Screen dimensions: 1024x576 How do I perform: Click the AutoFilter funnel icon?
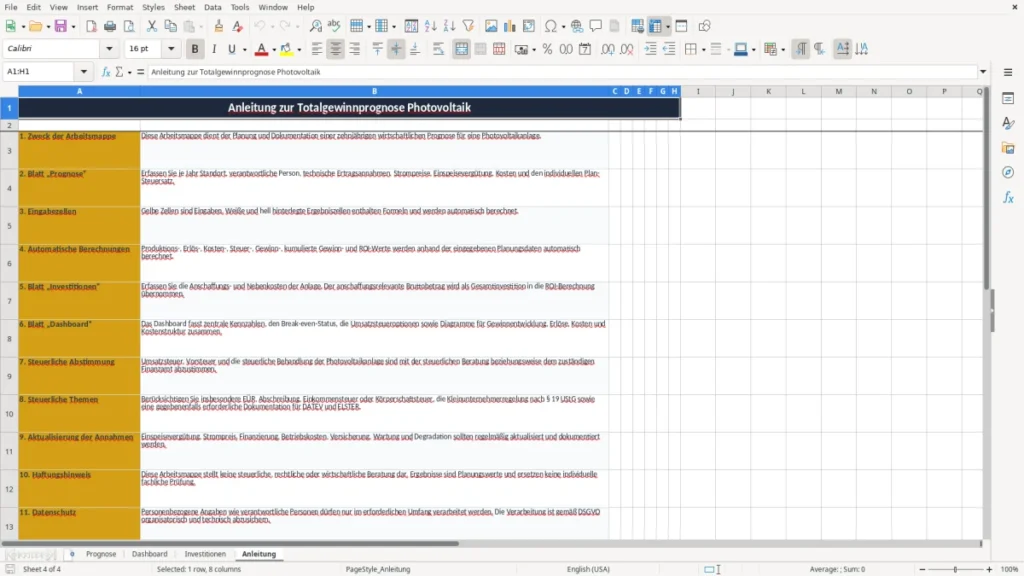[x=468, y=26]
